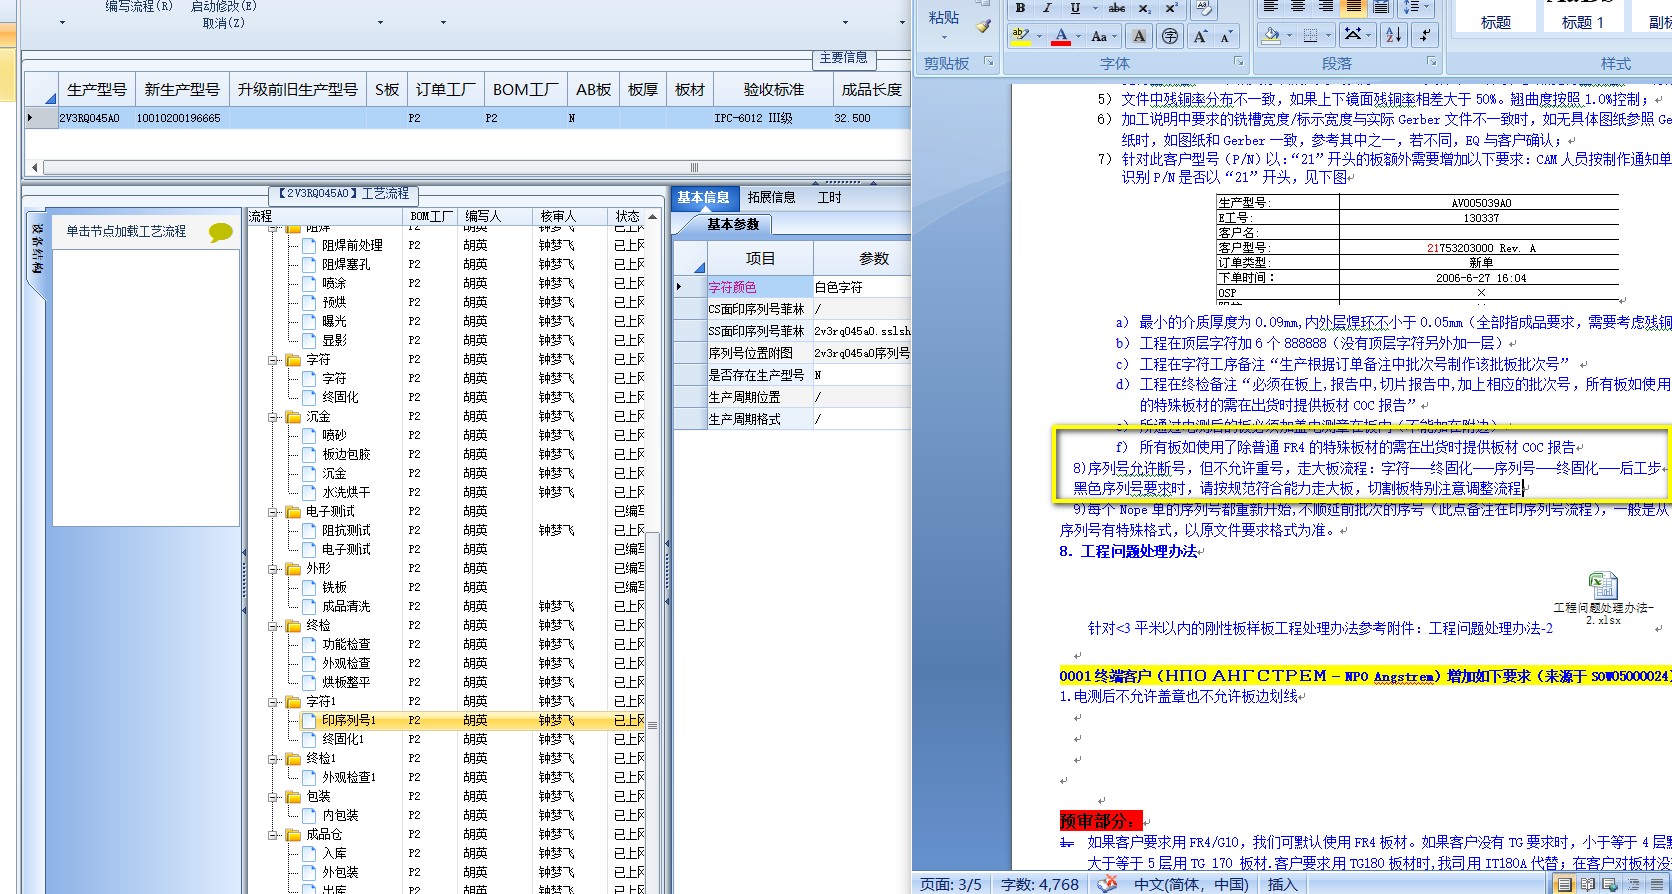This screenshot has height=894, width=1672.
Task: Open Change Case (Aa) dropdown
Action: pyautogui.click(x=1103, y=36)
